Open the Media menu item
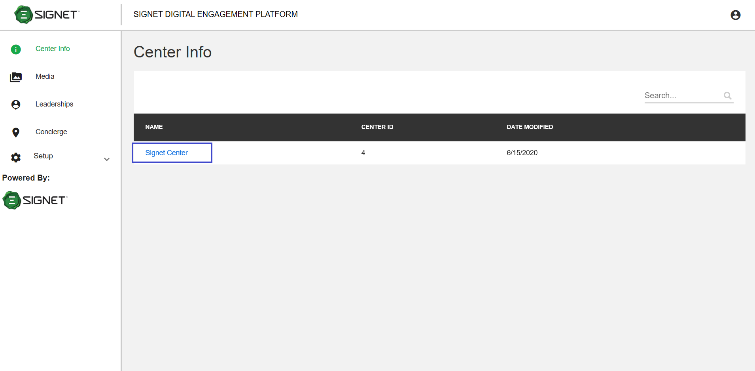Screen dimensions: 755x371 [45, 77]
